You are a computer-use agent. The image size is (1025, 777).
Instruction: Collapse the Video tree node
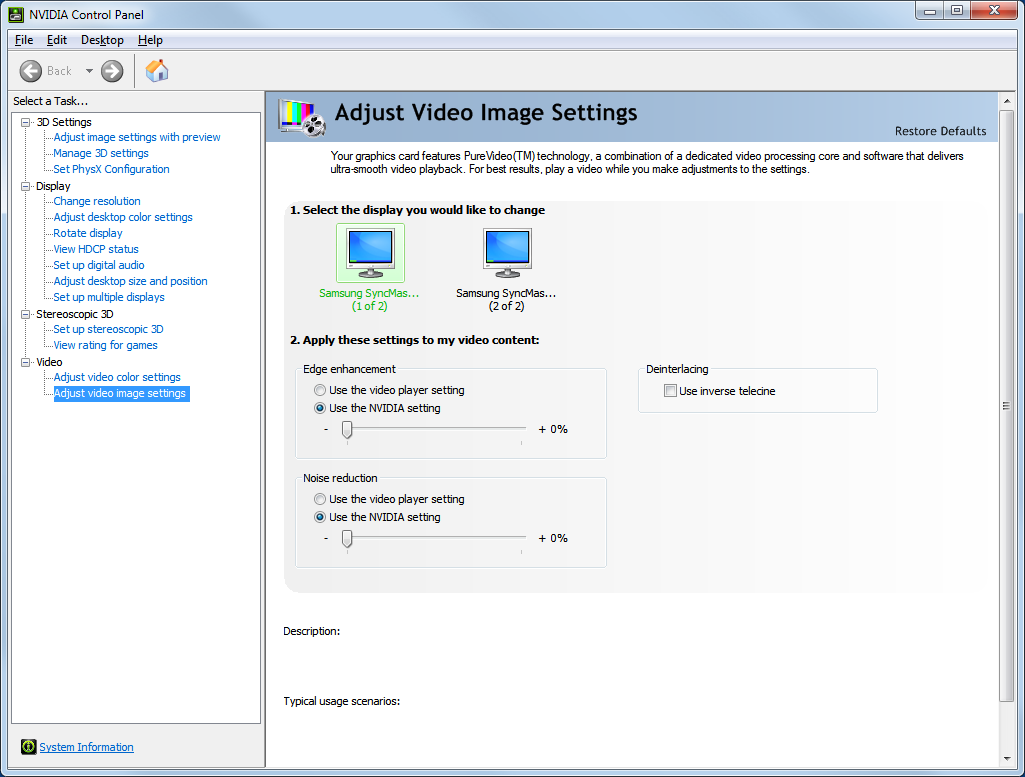(25, 362)
